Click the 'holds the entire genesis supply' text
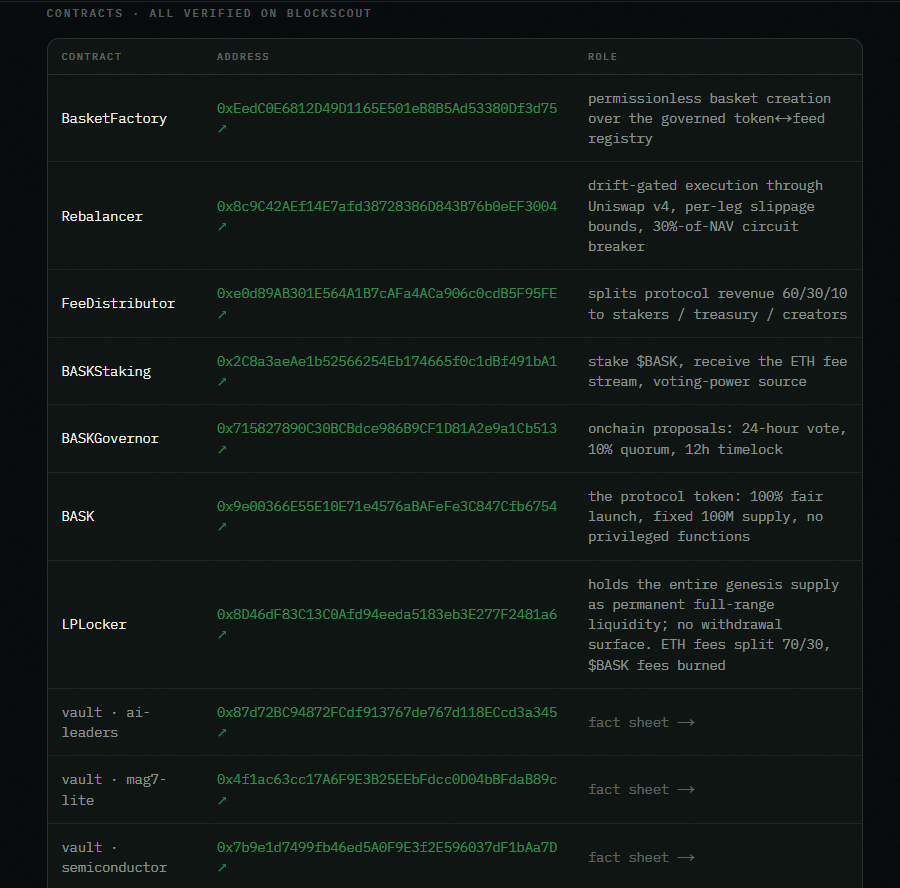 (713, 584)
